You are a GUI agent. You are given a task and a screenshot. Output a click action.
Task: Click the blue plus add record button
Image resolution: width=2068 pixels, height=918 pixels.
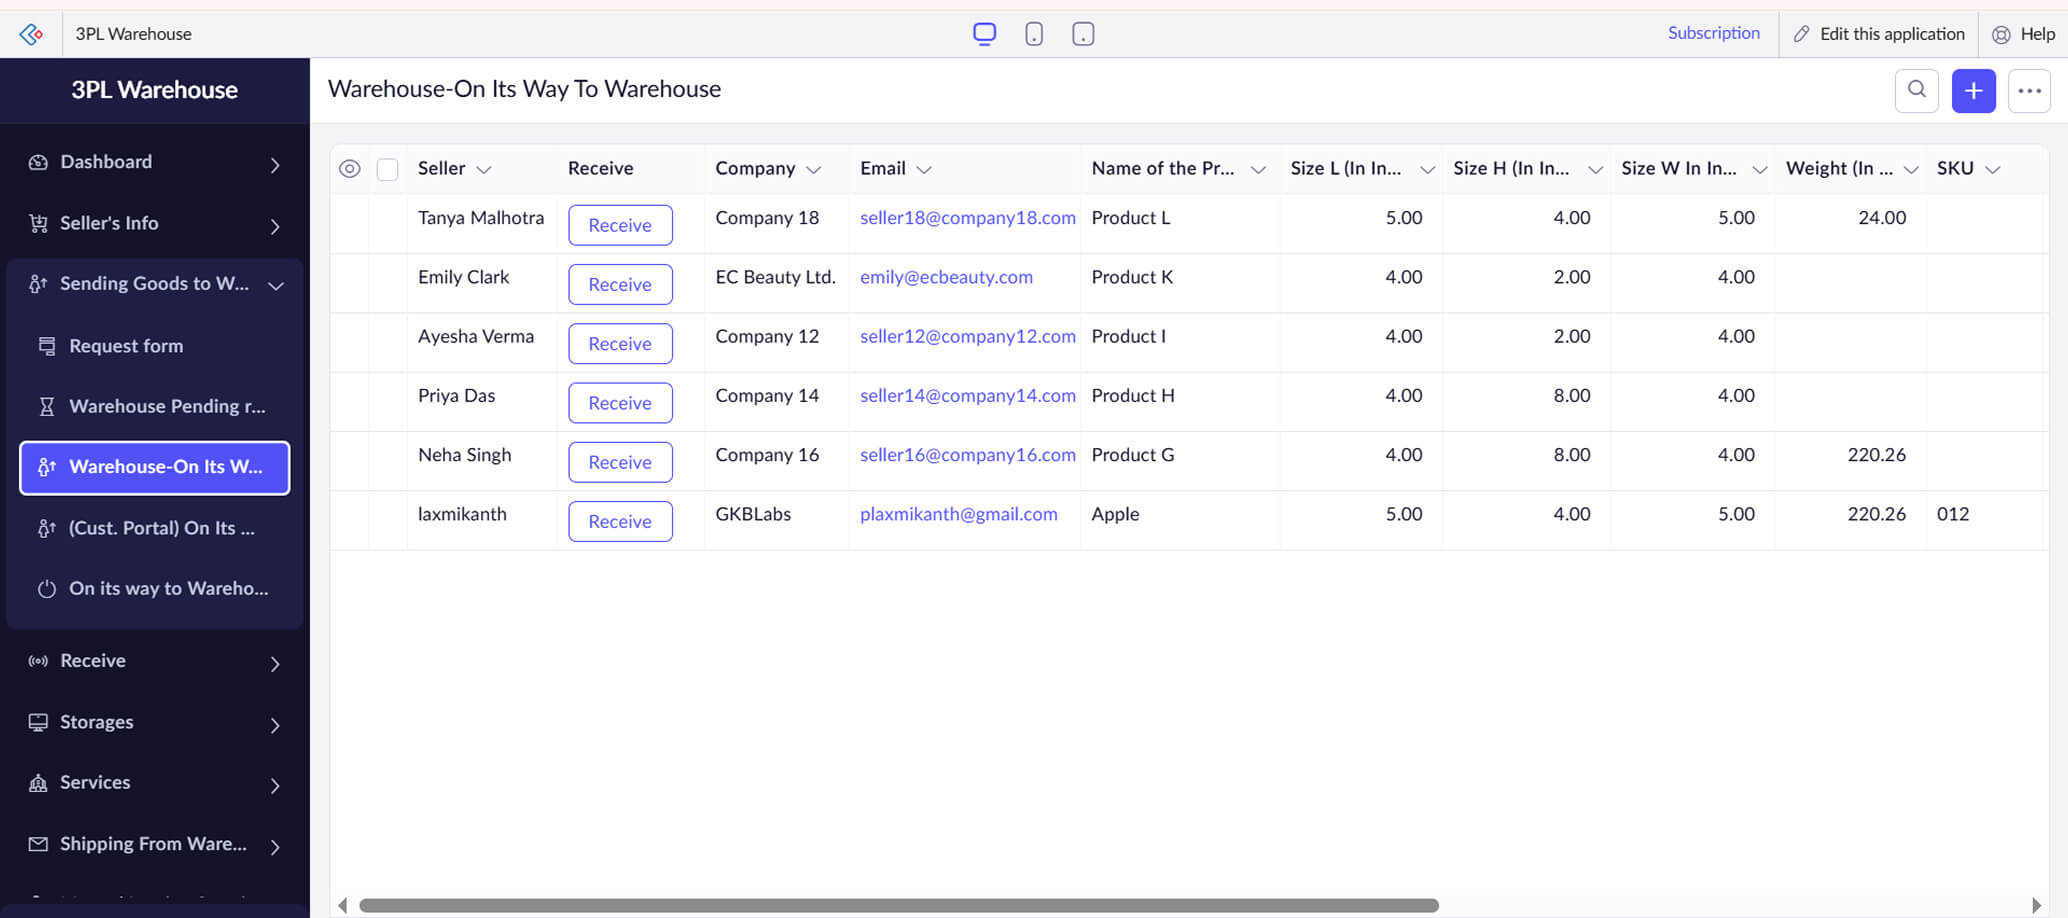(x=1973, y=91)
